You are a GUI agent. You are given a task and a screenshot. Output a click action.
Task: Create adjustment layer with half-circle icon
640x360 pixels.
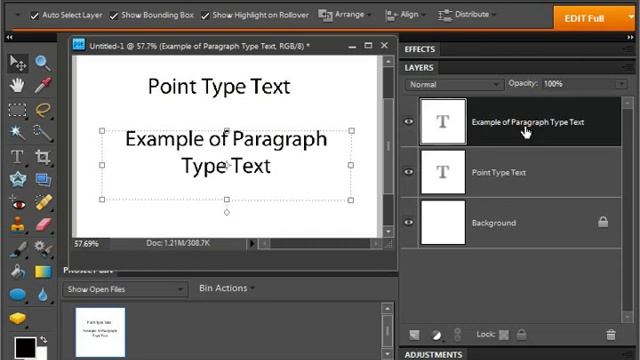tap(436, 335)
